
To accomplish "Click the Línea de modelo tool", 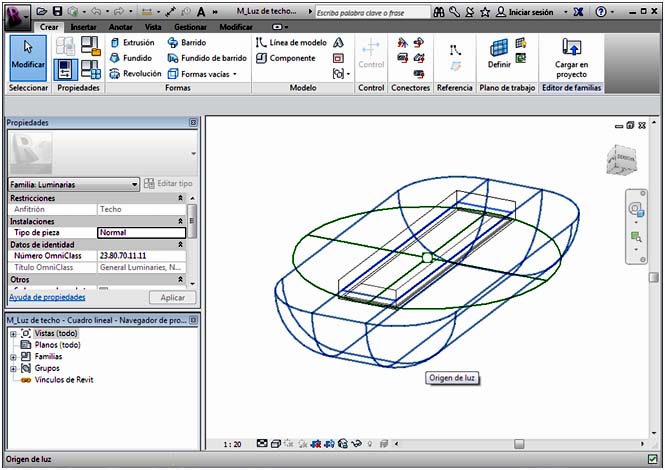I will [x=290, y=43].
